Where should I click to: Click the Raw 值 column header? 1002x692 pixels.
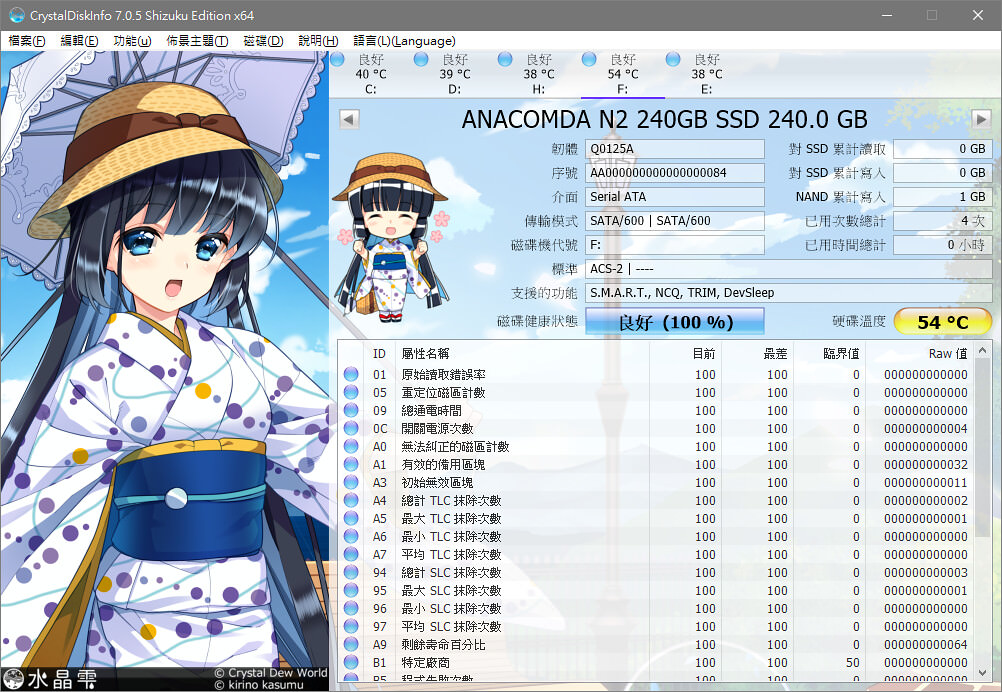(x=919, y=353)
